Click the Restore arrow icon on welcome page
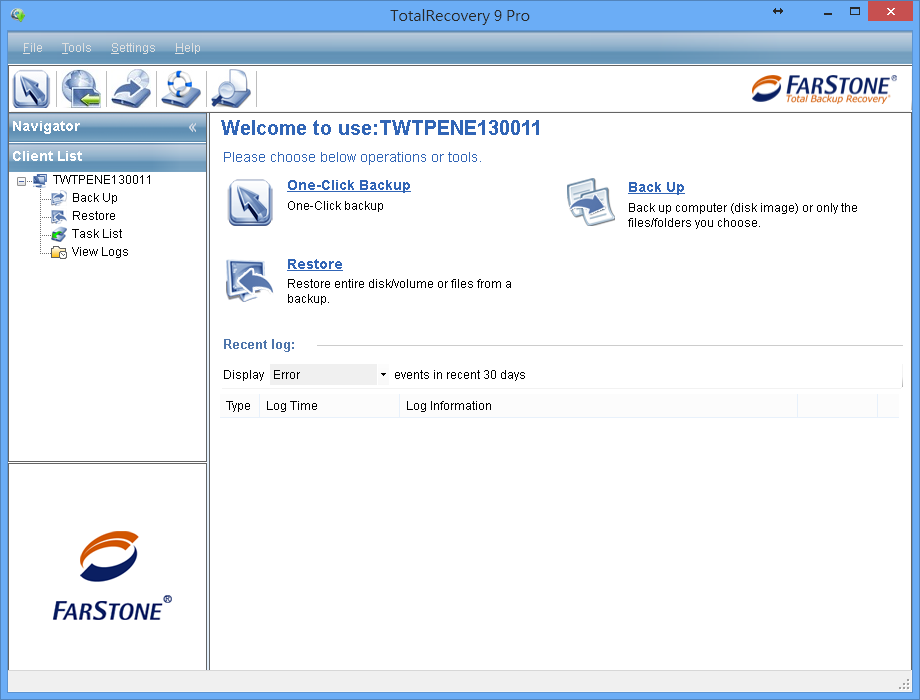The height and width of the screenshot is (700, 920). pyautogui.click(x=248, y=280)
